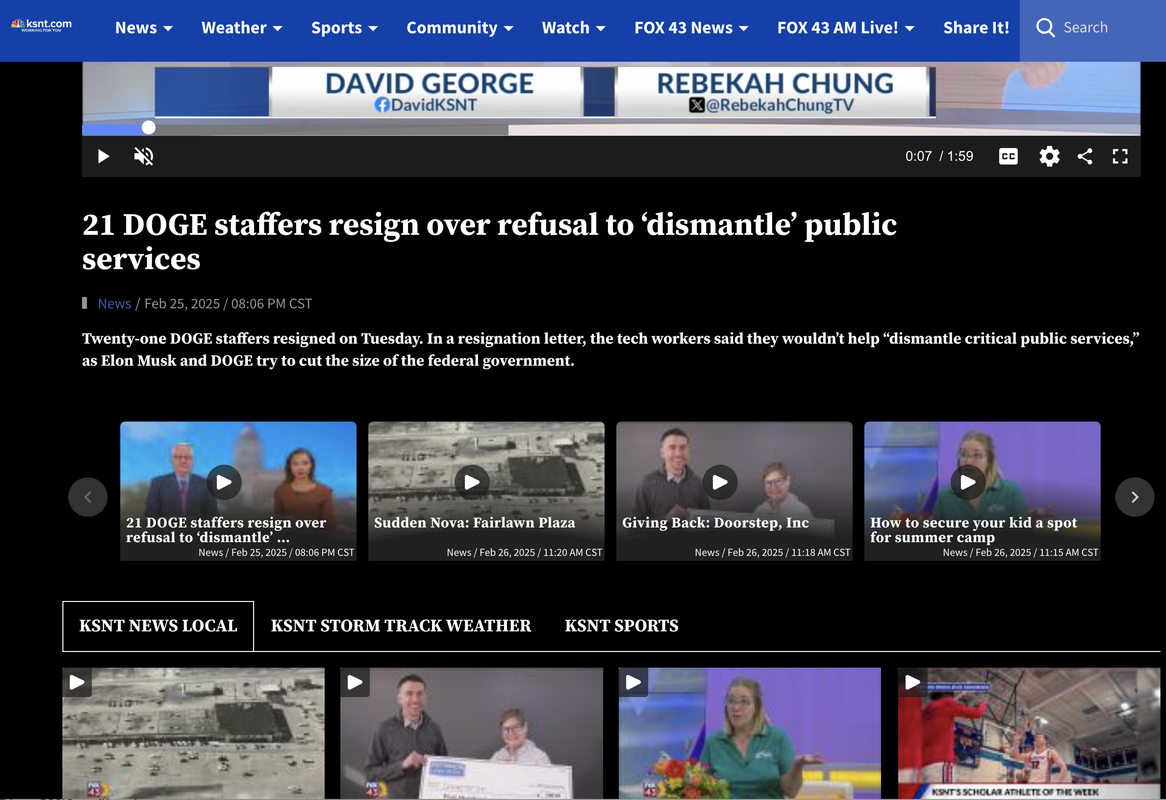The image size is (1166, 800).
Task: Show next videos in carousel
Action: pos(1135,497)
